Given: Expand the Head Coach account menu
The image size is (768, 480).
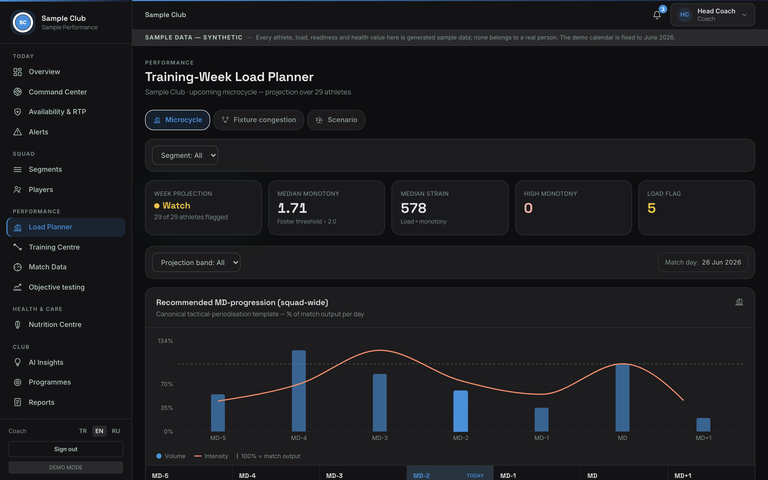Looking at the screenshot, I should pyautogui.click(x=713, y=15).
